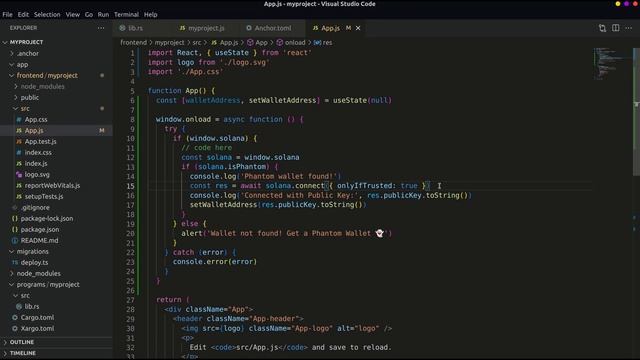Image resolution: width=640 pixels, height=360 pixels.
Task: Open index.css file
Action: pos(38,153)
